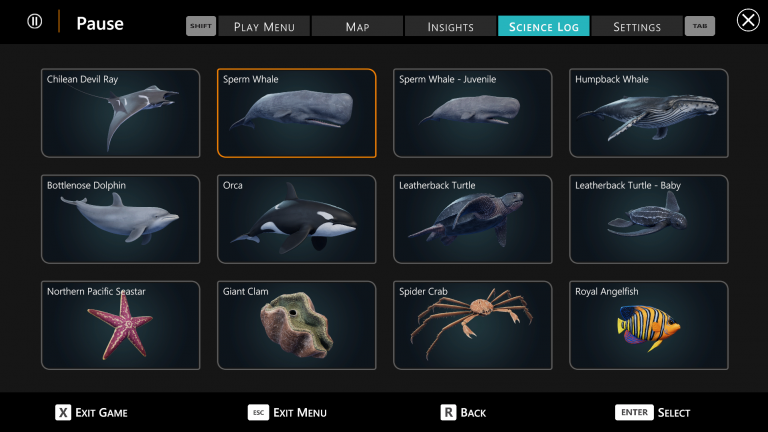Viewport: 768px width, 432px height.
Task: View the Leatherback Turtle - Baby entry
Action: point(648,219)
